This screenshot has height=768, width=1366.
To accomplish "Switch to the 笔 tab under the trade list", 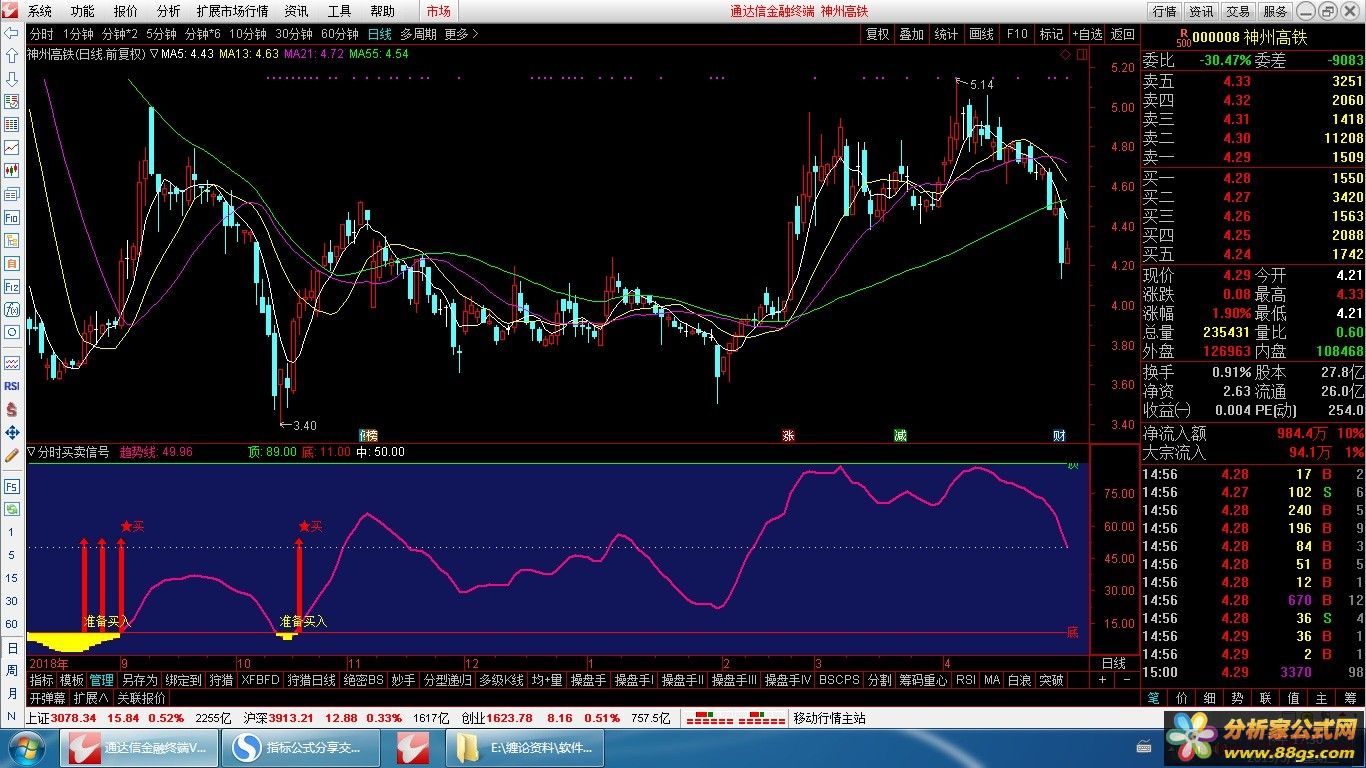I will tap(1153, 698).
